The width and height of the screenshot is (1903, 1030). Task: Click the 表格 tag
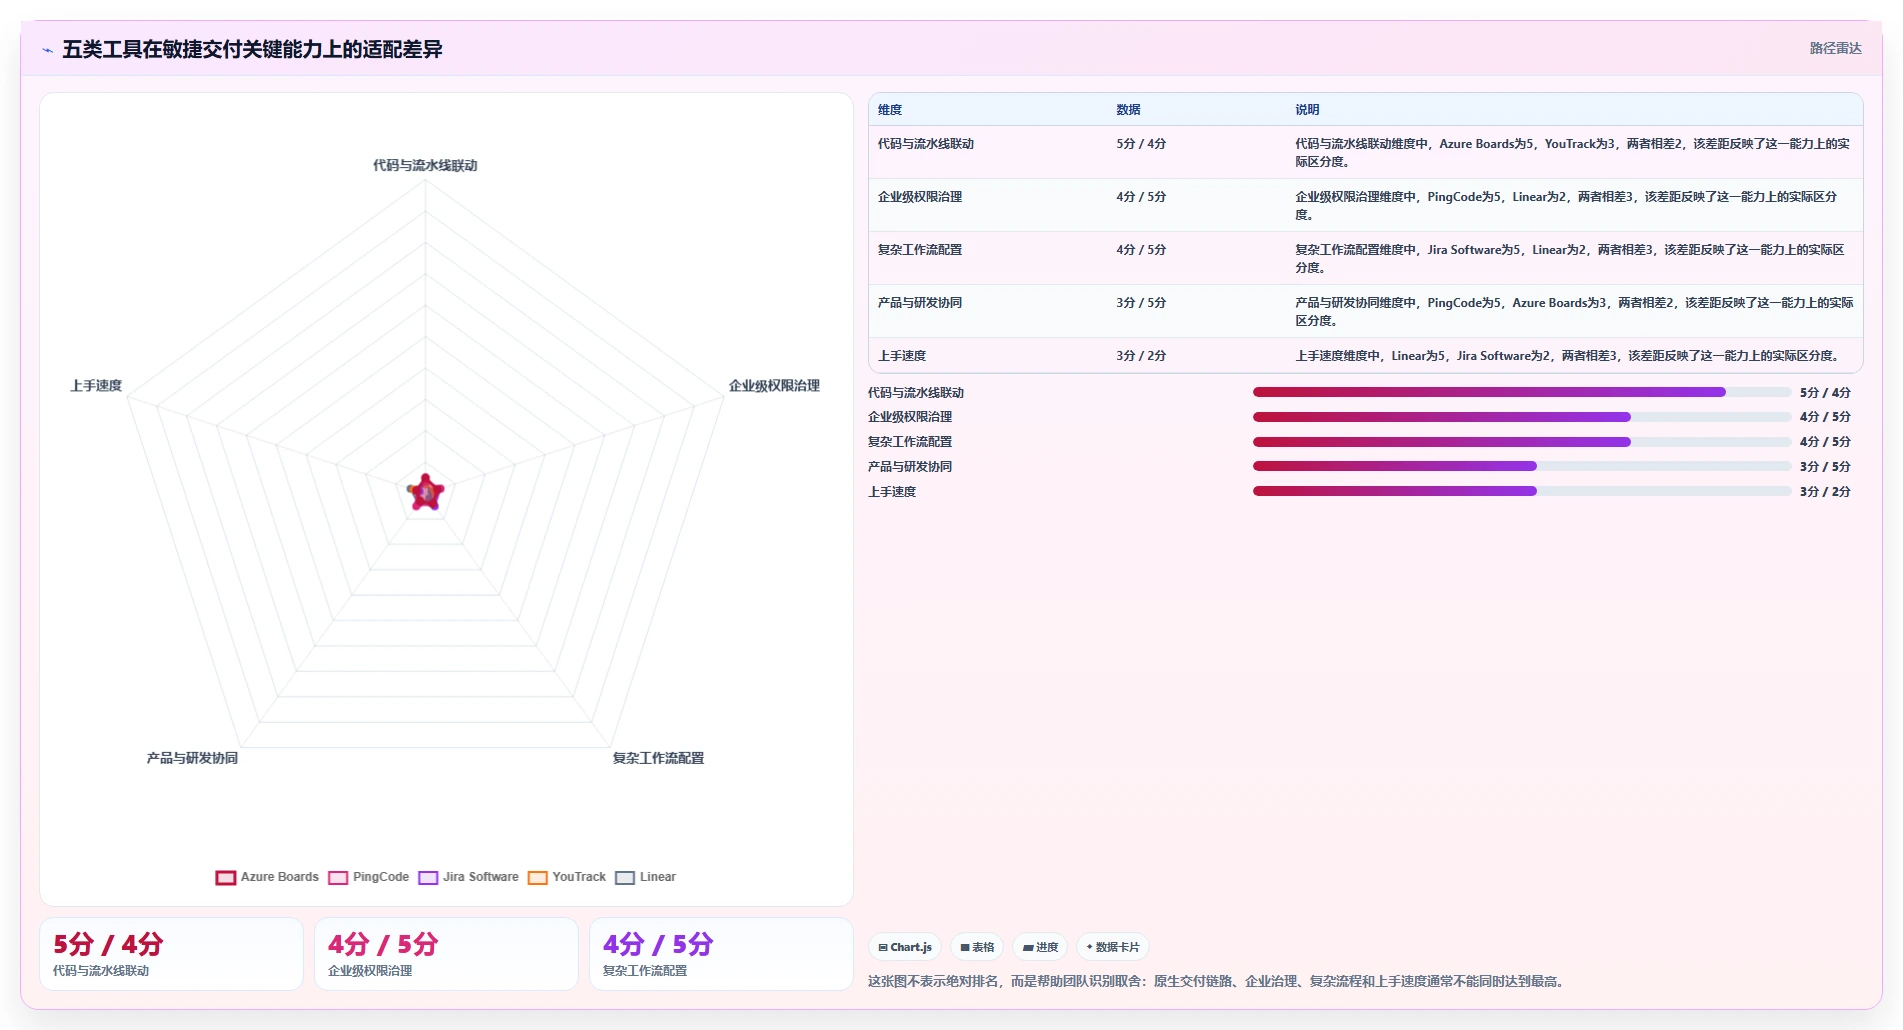click(977, 947)
